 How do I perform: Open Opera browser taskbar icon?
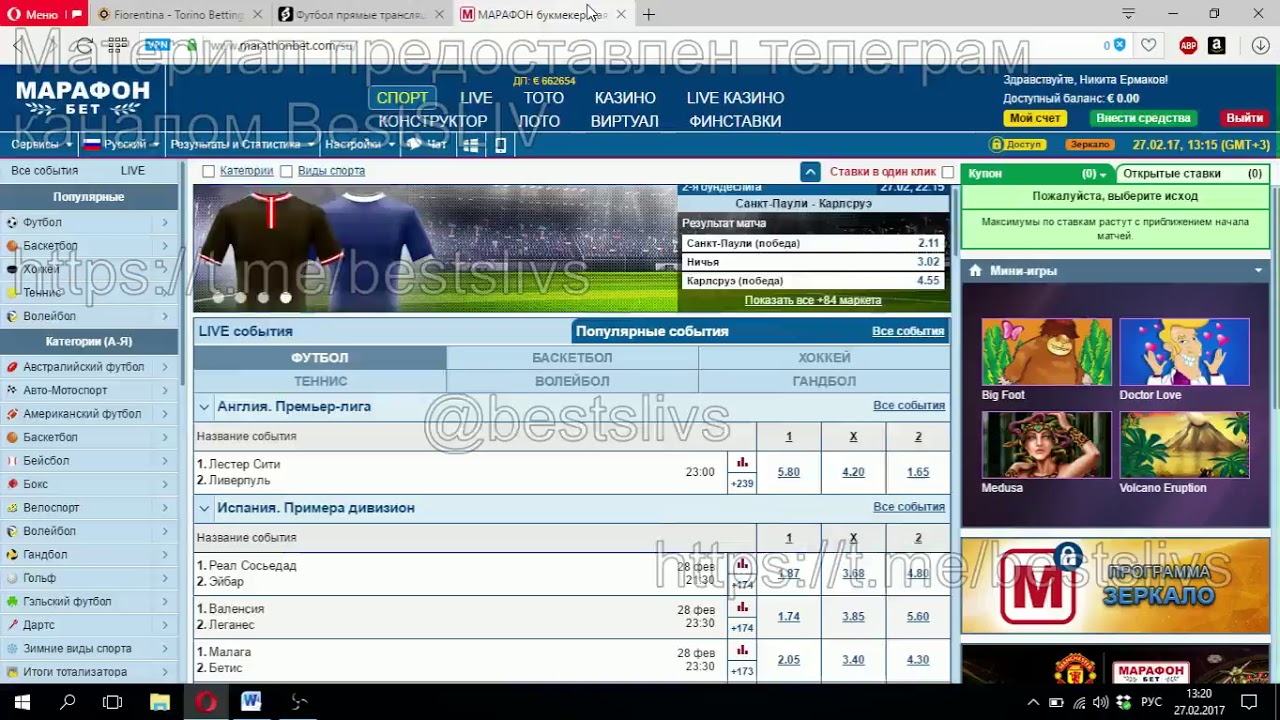coord(206,702)
